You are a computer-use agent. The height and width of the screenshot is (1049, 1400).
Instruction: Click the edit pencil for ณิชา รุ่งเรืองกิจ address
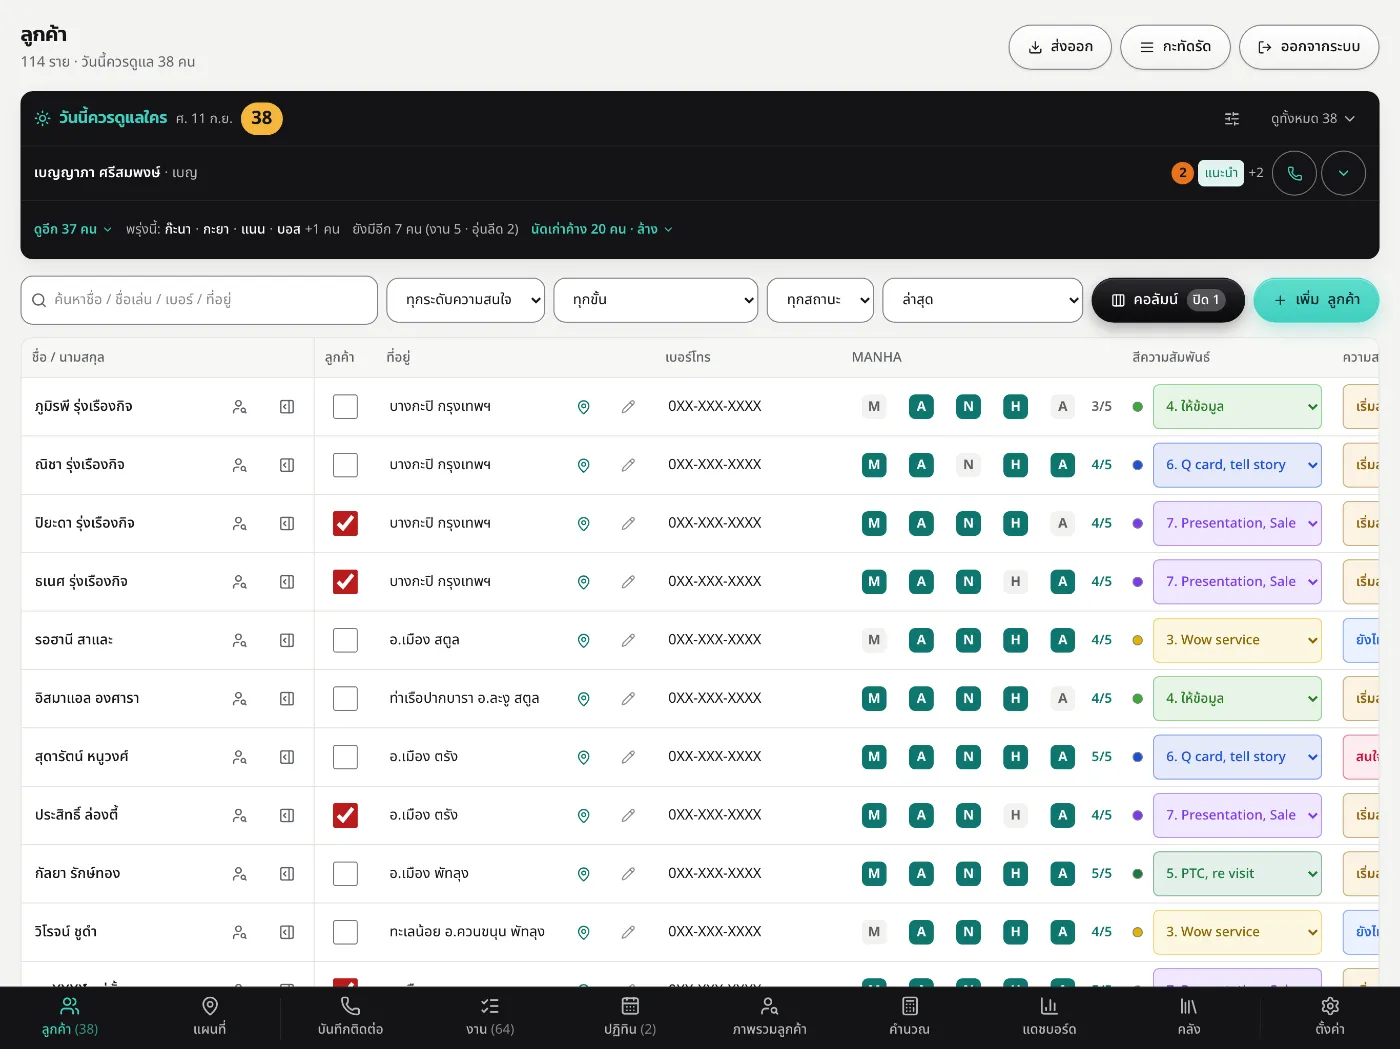(x=628, y=465)
